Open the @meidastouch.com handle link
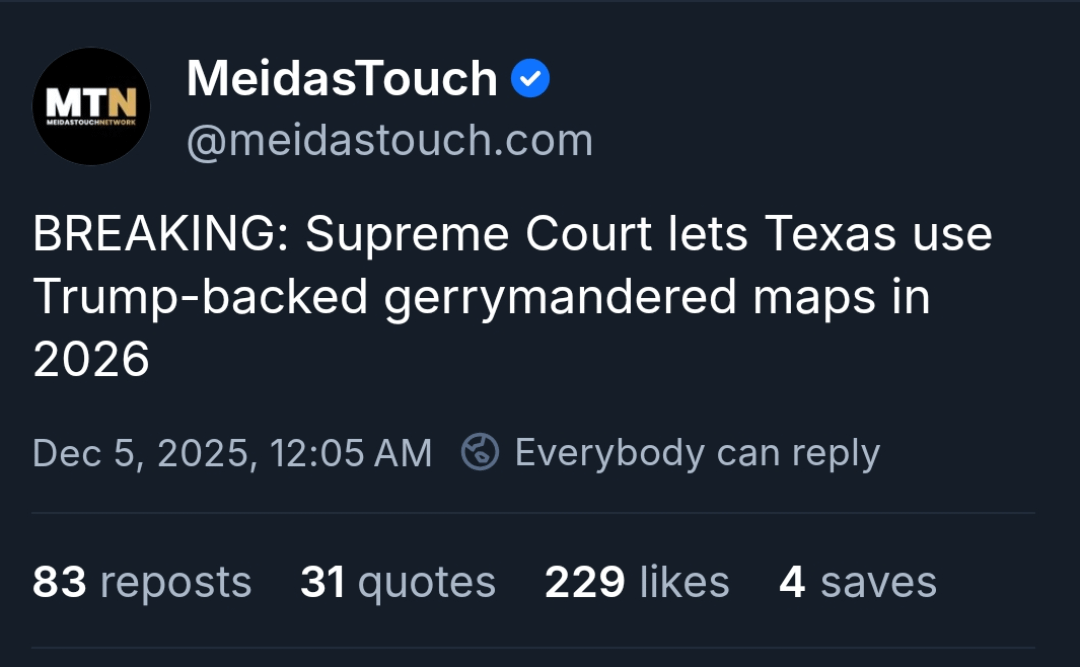The image size is (1080, 667). point(390,141)
